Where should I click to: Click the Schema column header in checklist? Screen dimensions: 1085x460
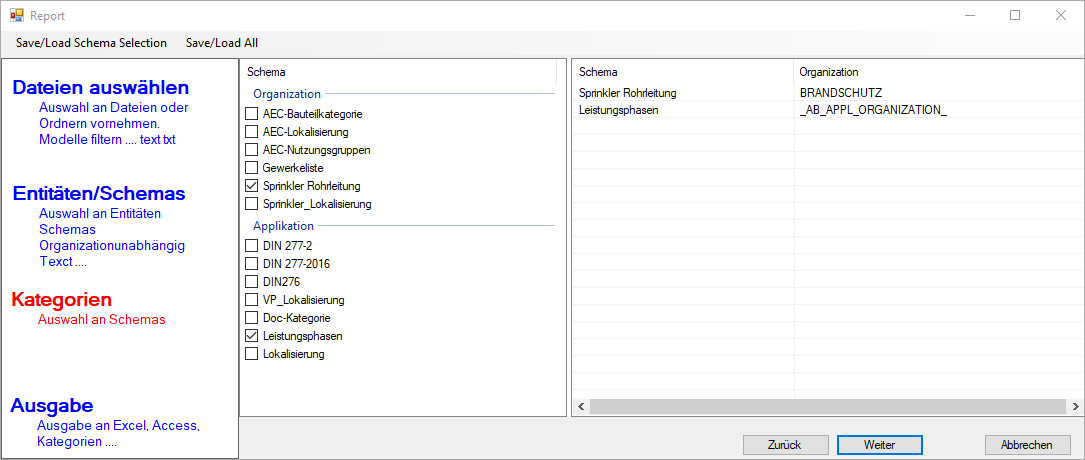click(398, 72)
